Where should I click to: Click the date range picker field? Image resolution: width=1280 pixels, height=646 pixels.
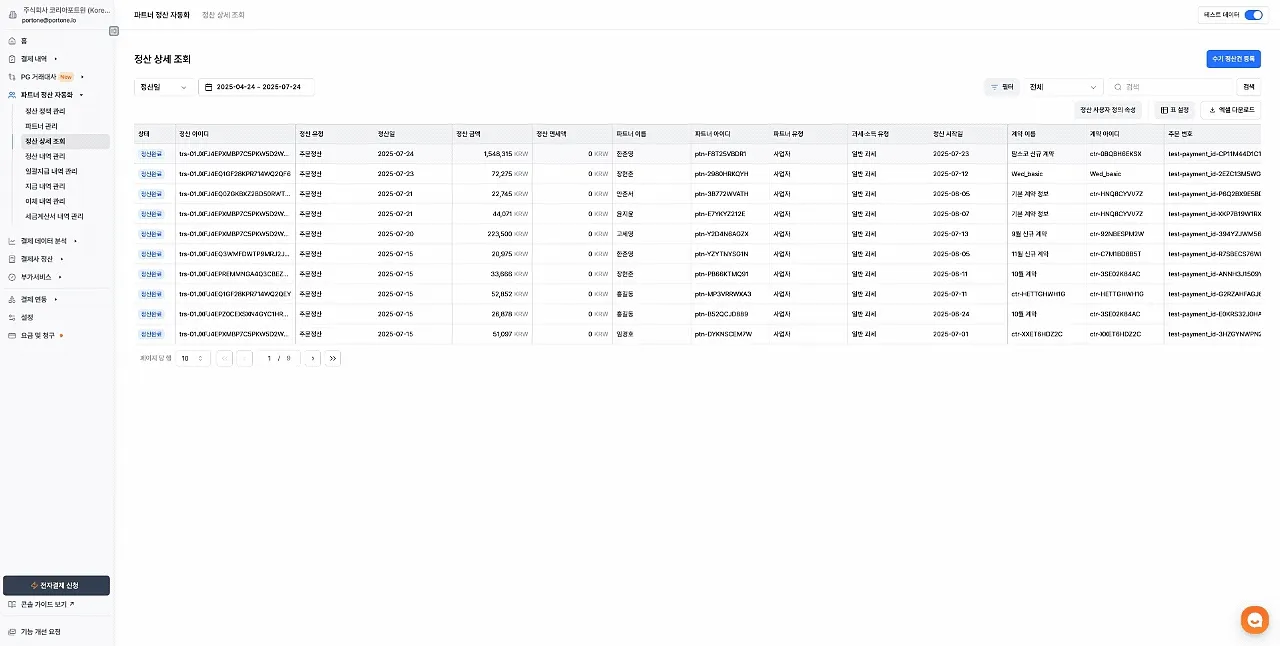click(257, 87)
